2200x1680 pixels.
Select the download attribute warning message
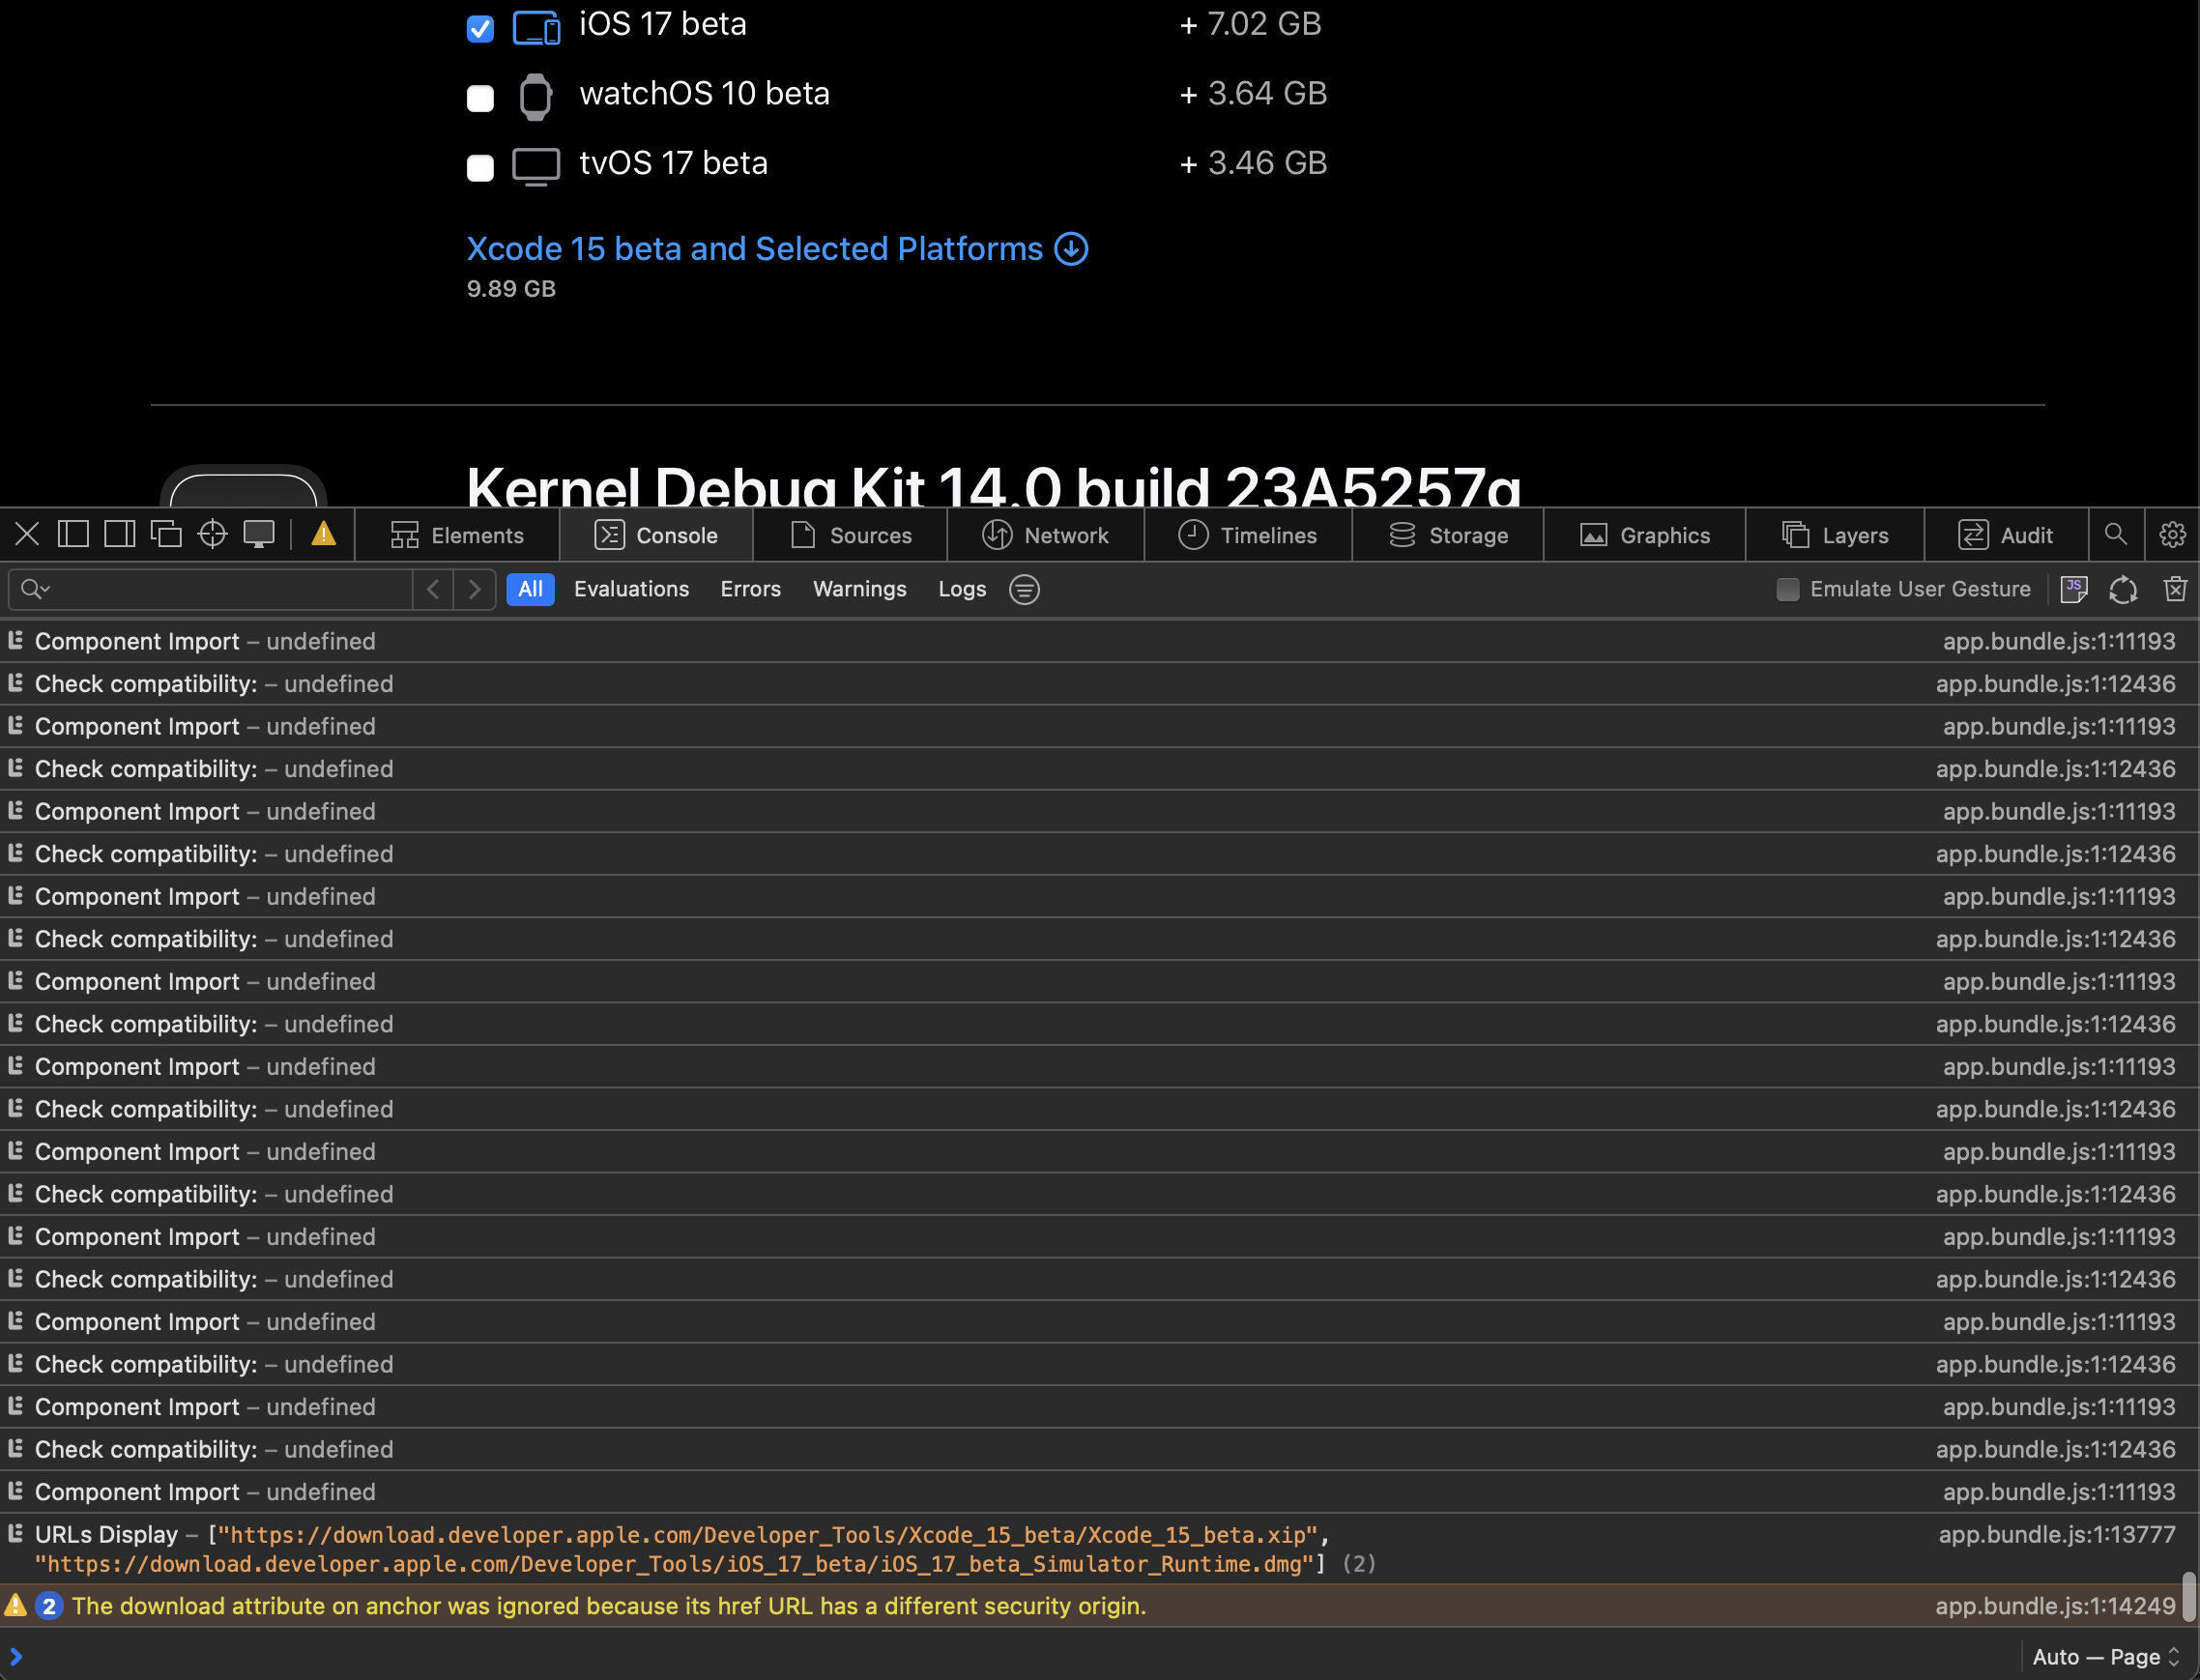click(x=609, y=1606)
